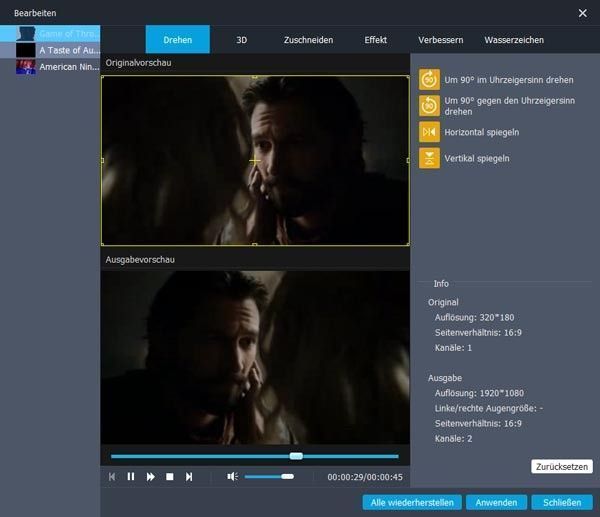600x517 pixels.
Task: Jump to the previous frame button
Action: click(112, 476)
